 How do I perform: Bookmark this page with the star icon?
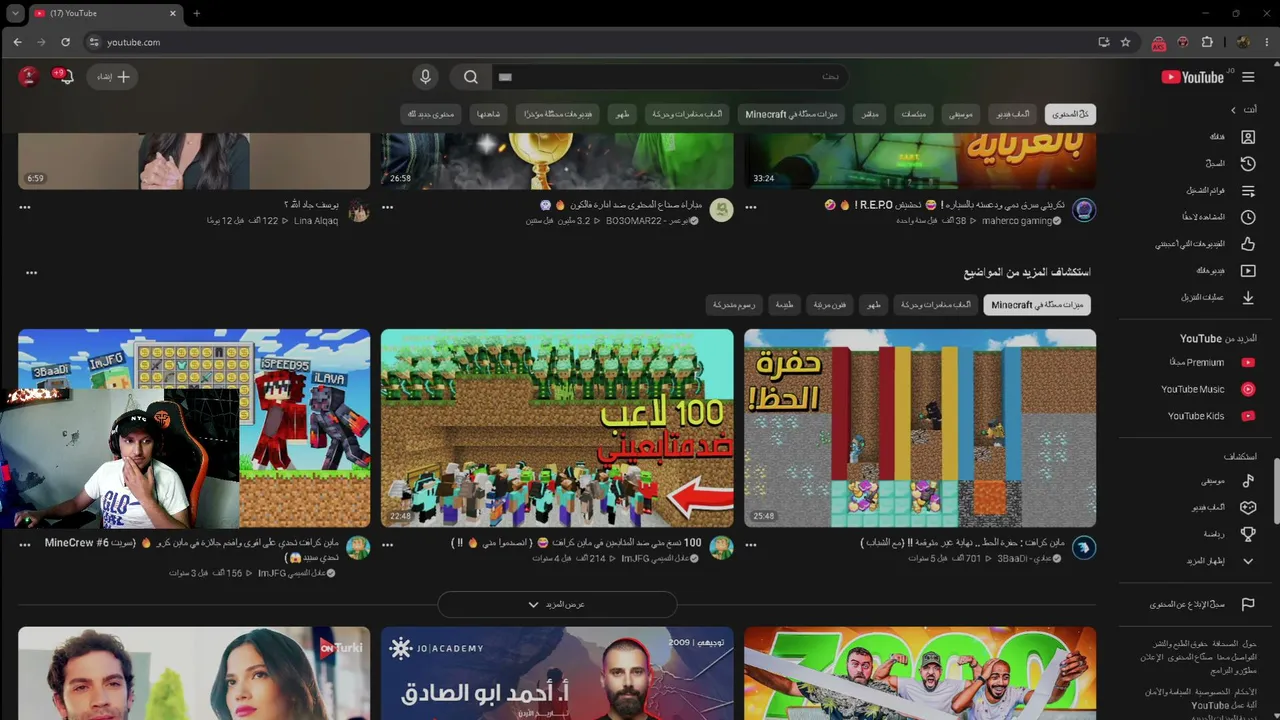pos(1126,42)
